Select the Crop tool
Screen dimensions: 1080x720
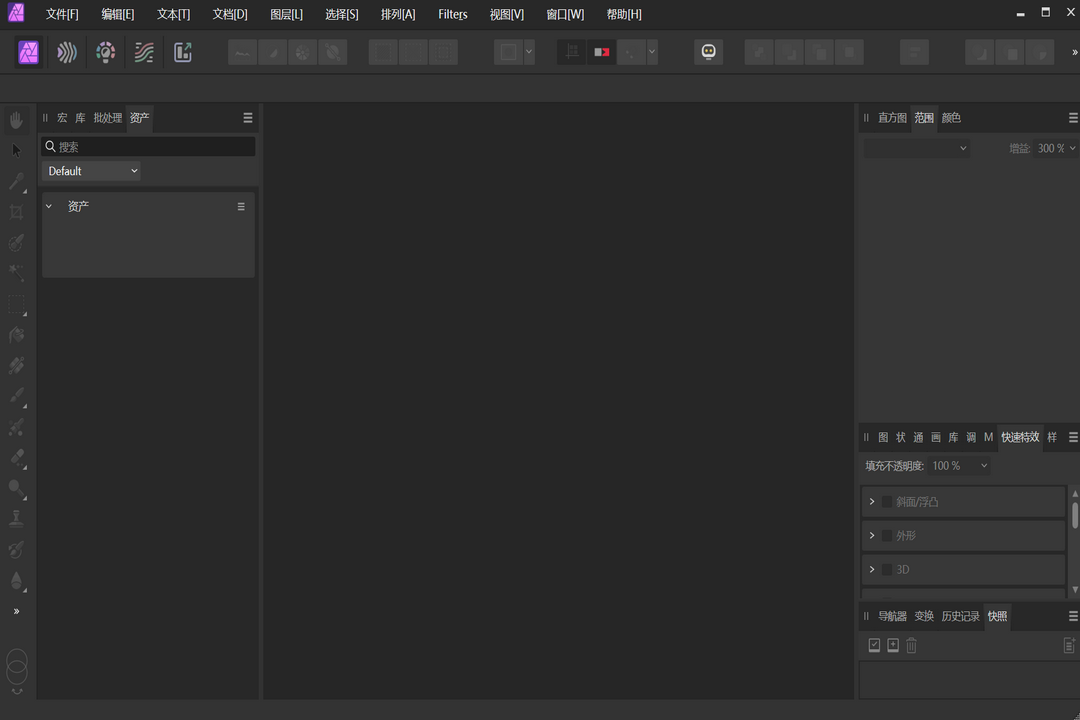click(x=16, y=212)
